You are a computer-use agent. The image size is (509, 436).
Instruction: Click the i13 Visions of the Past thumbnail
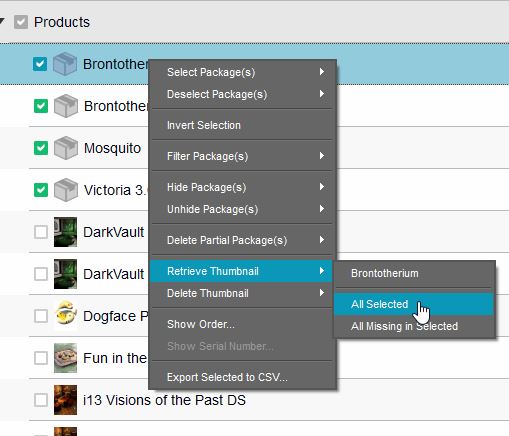pos(65,400)
